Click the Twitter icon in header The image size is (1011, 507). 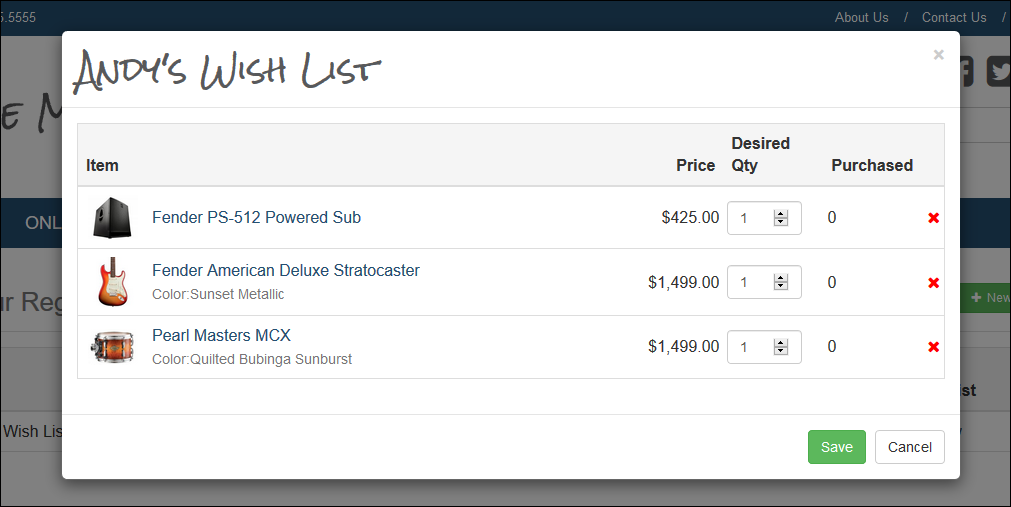(999, 71)
